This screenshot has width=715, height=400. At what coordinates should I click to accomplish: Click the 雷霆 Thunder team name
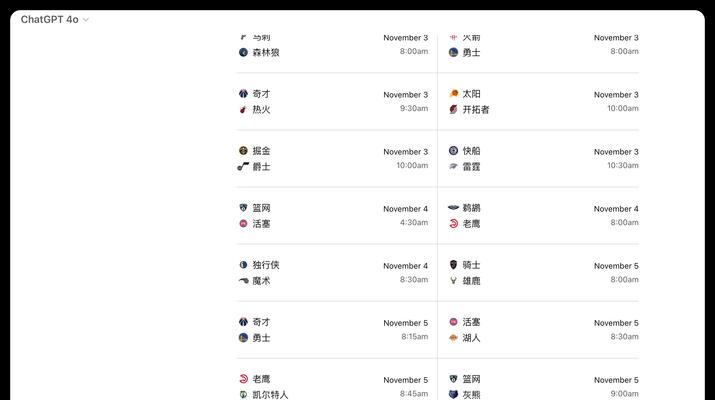(471, 166)
